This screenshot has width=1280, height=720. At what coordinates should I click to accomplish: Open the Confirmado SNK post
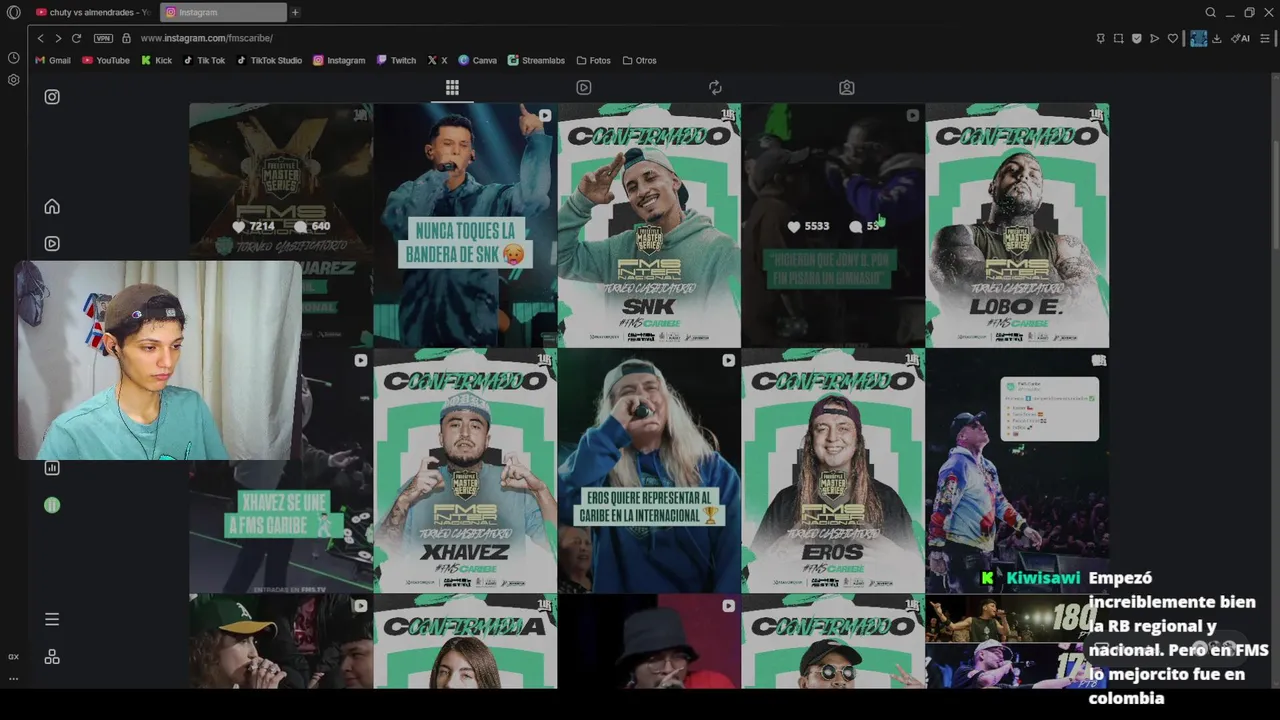[649, 225]
